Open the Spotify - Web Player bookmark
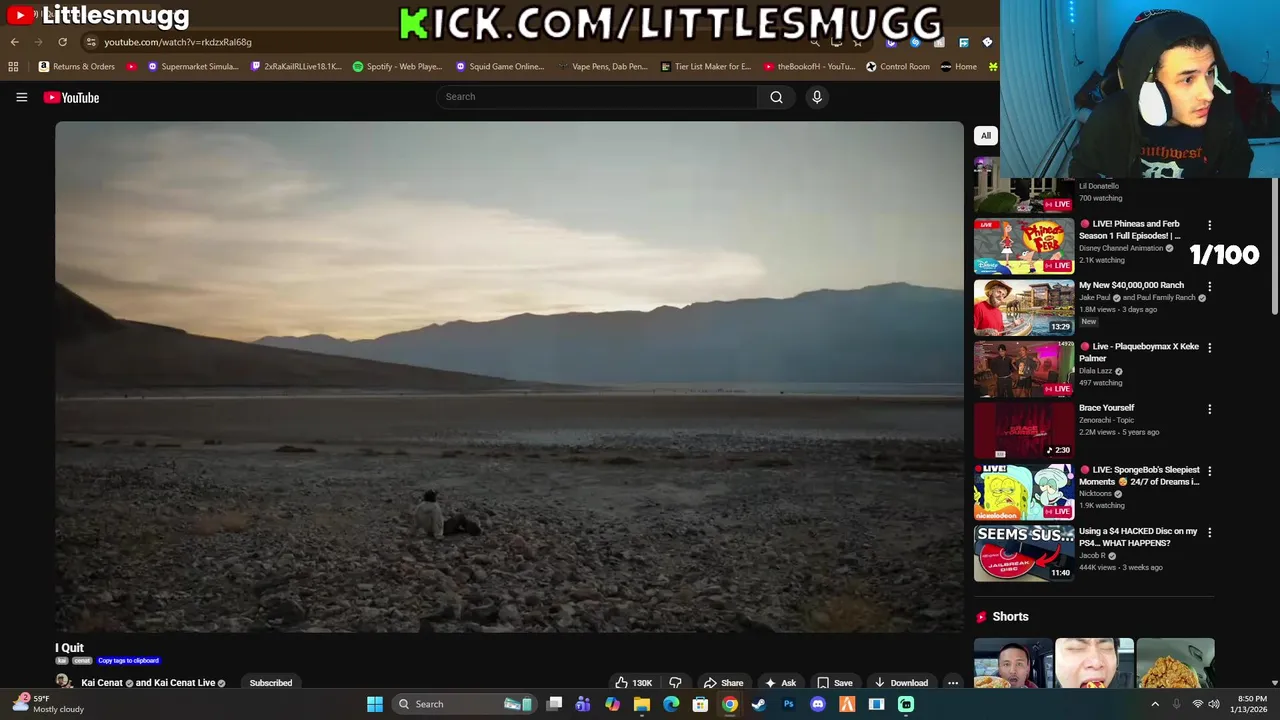 [x=398, y=67]
